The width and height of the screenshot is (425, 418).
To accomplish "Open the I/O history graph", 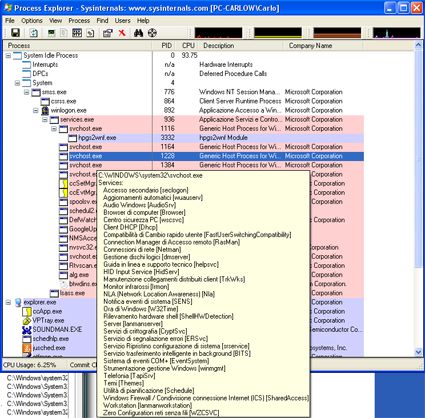I will click(396, 33).
